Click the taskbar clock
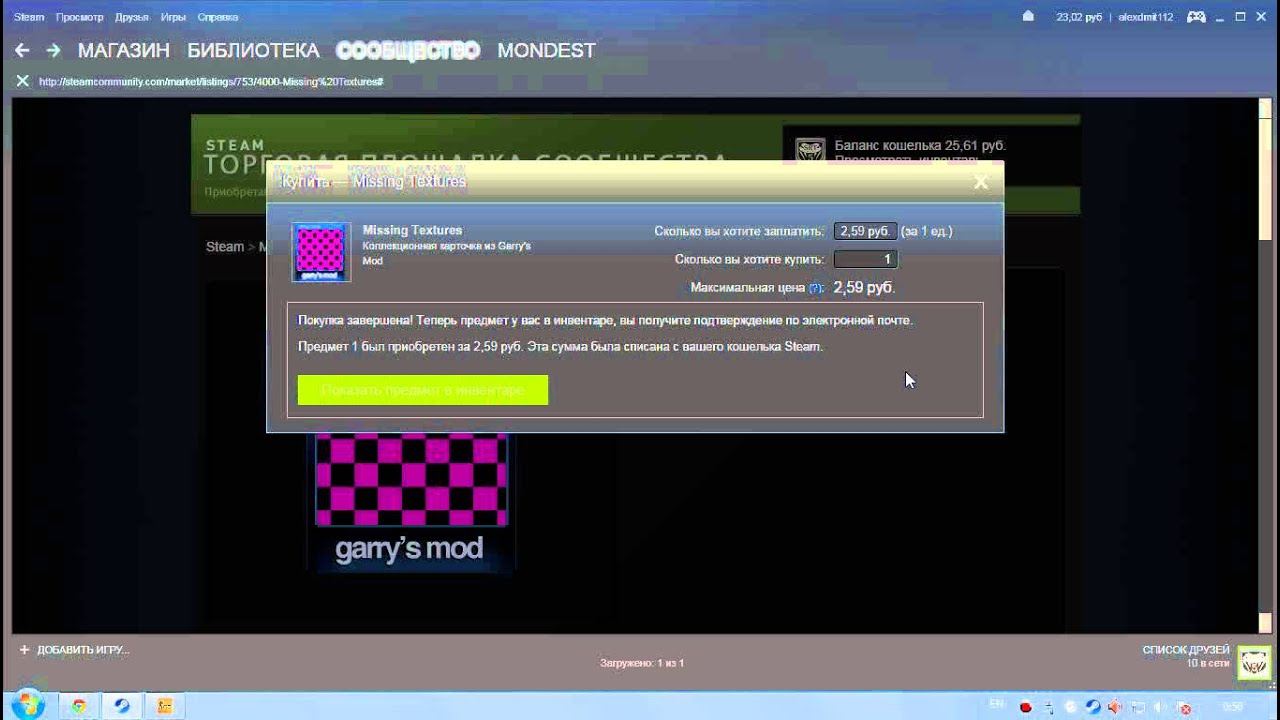The height and width of the screenshot is (720, 1280). [1232, 707]
